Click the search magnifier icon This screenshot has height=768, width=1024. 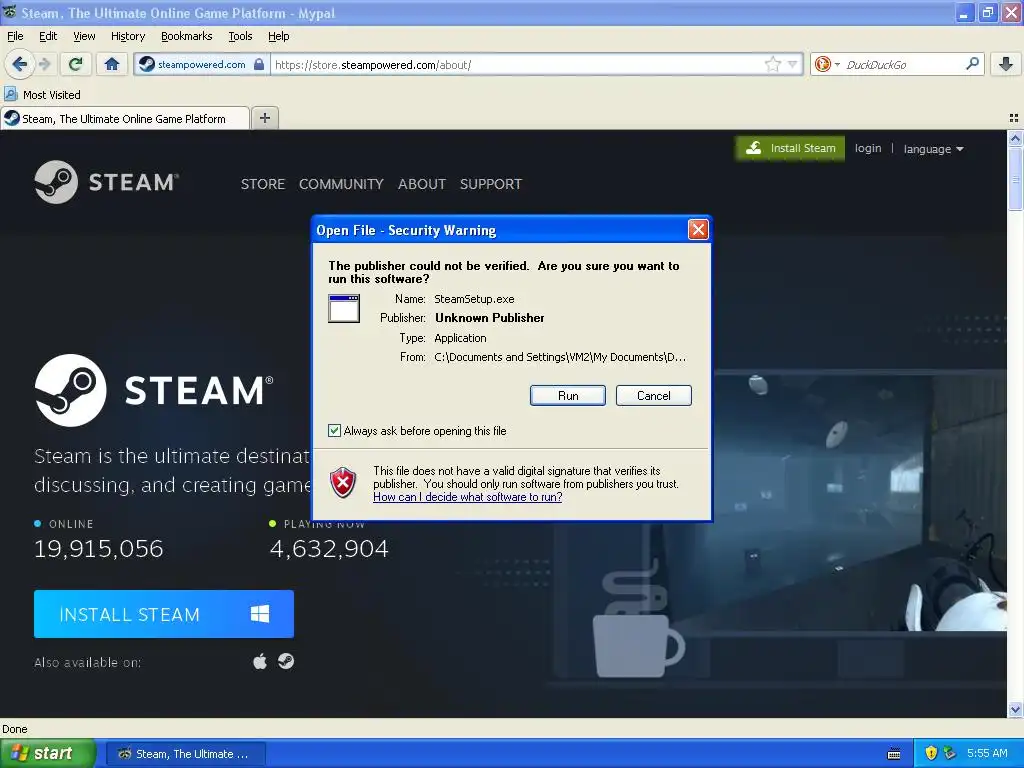[x=972, y=64]
